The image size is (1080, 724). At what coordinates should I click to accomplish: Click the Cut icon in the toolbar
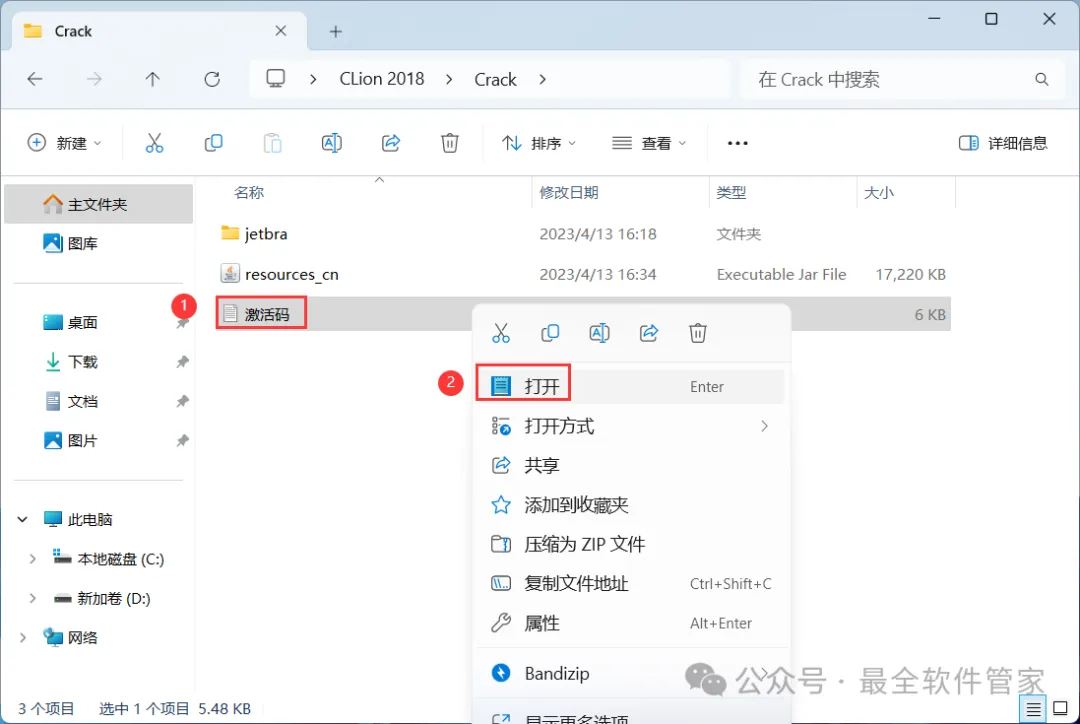coord(154,143)
